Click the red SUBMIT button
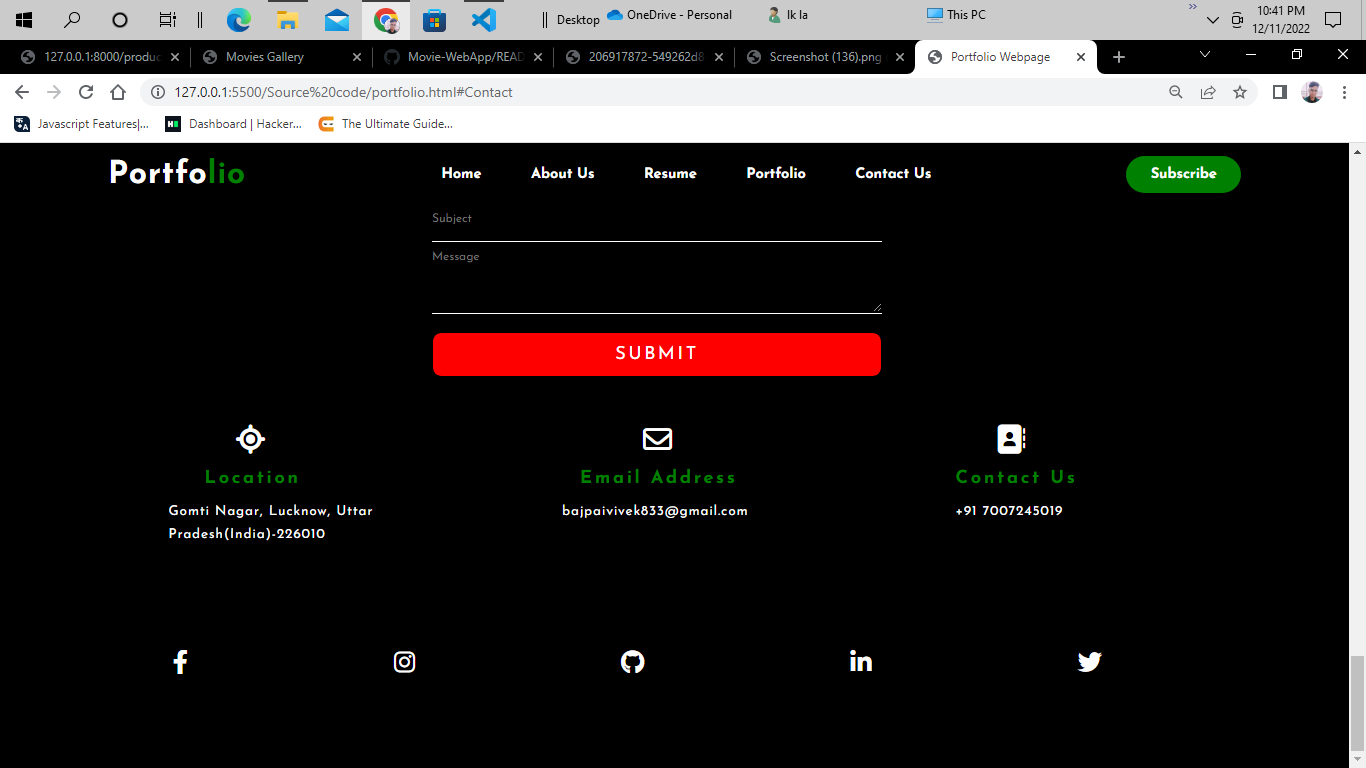Viewport: 1366px width, 768px height. (657, 354)
